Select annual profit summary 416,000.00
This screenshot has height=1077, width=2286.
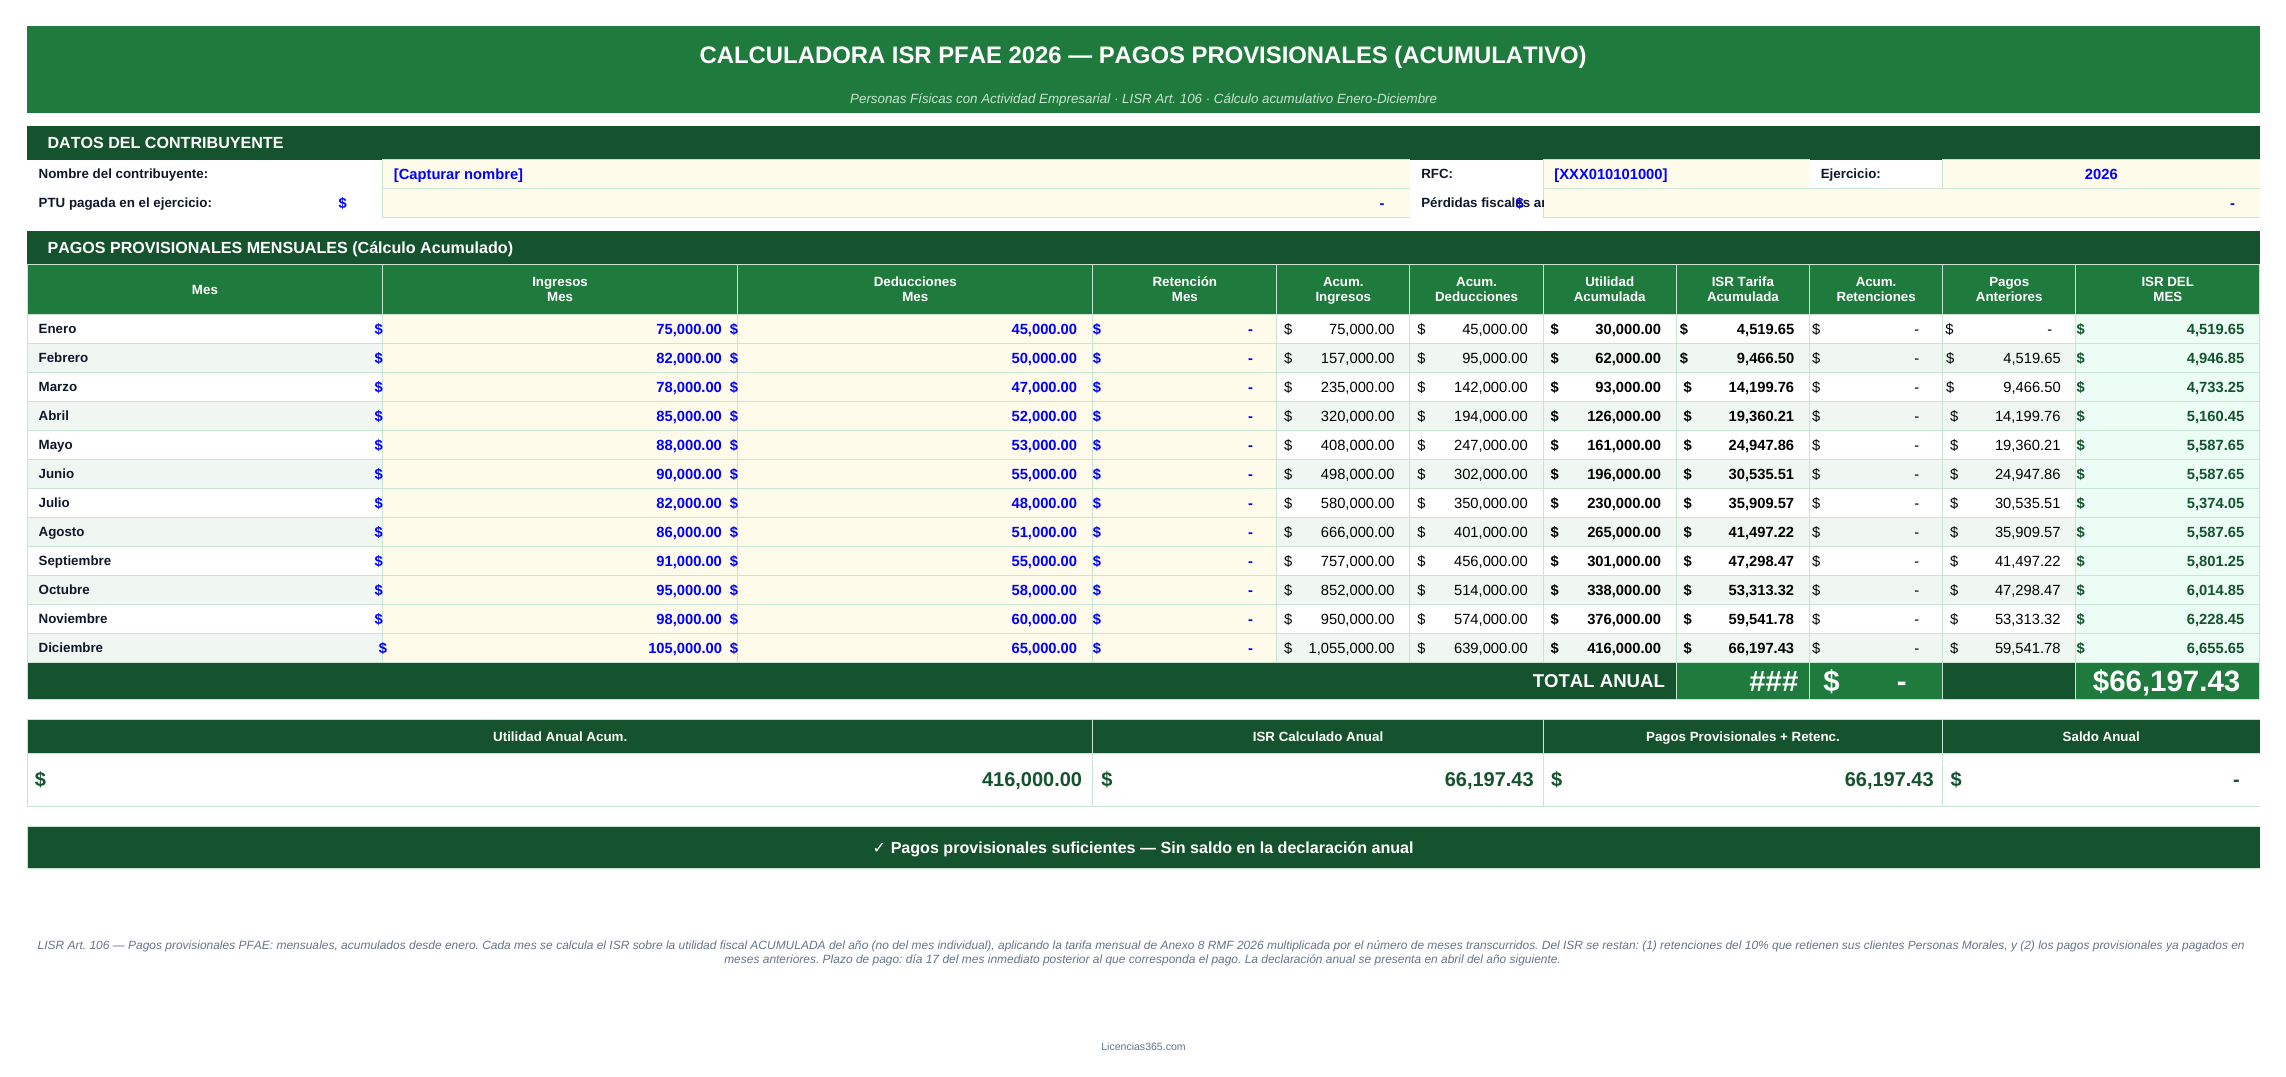click(560, 779)
